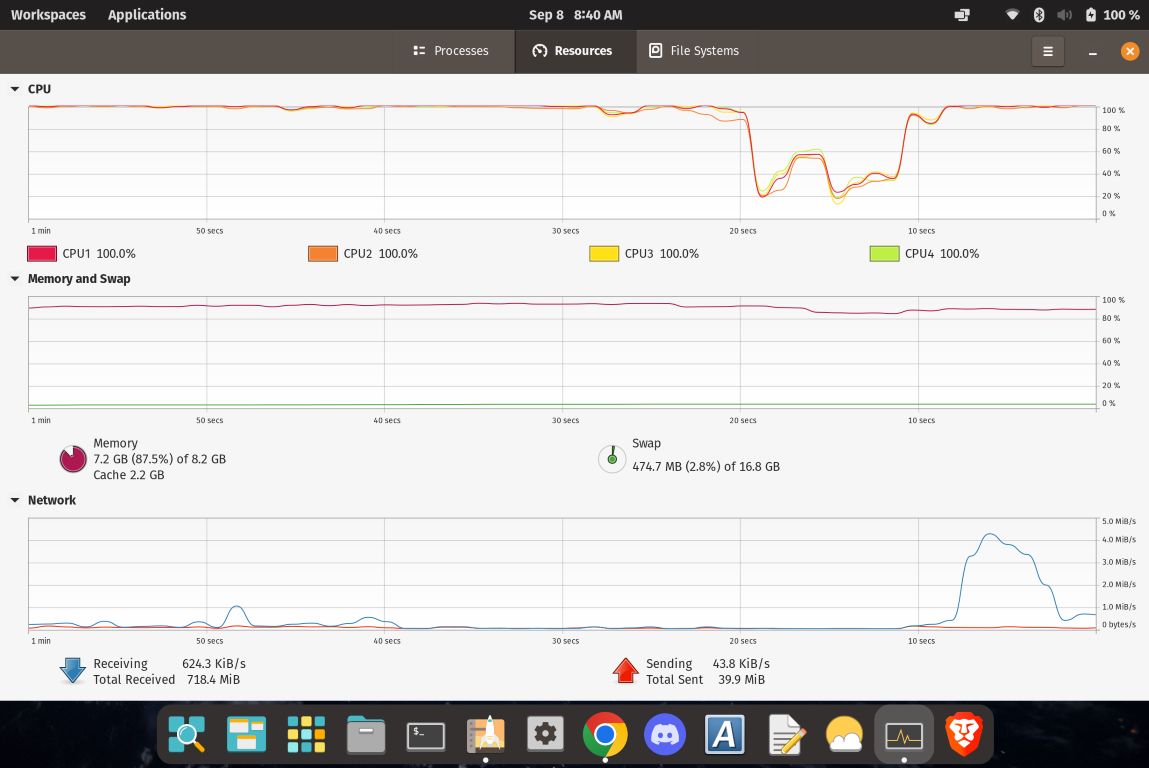Click the Workspaces button in the top bar

pyautogui.click(x=48, y=15)
